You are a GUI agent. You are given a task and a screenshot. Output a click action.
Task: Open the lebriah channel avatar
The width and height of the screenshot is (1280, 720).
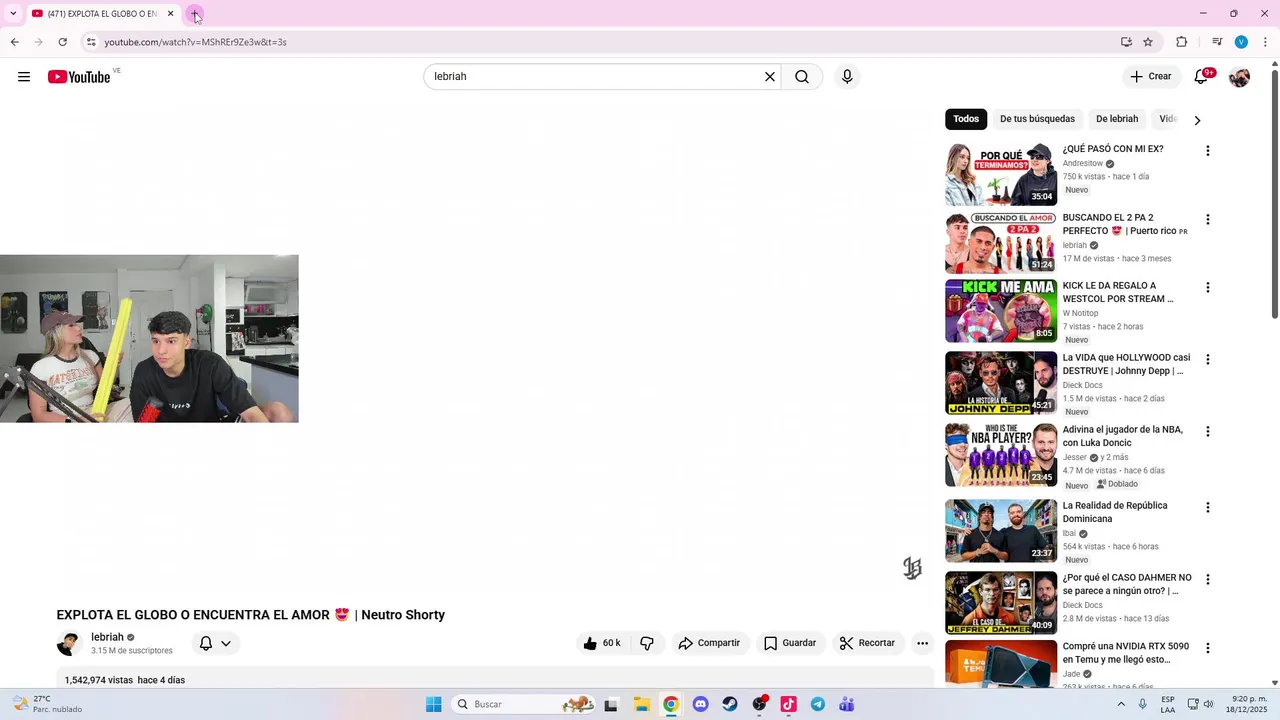click(x=69, y=643)
